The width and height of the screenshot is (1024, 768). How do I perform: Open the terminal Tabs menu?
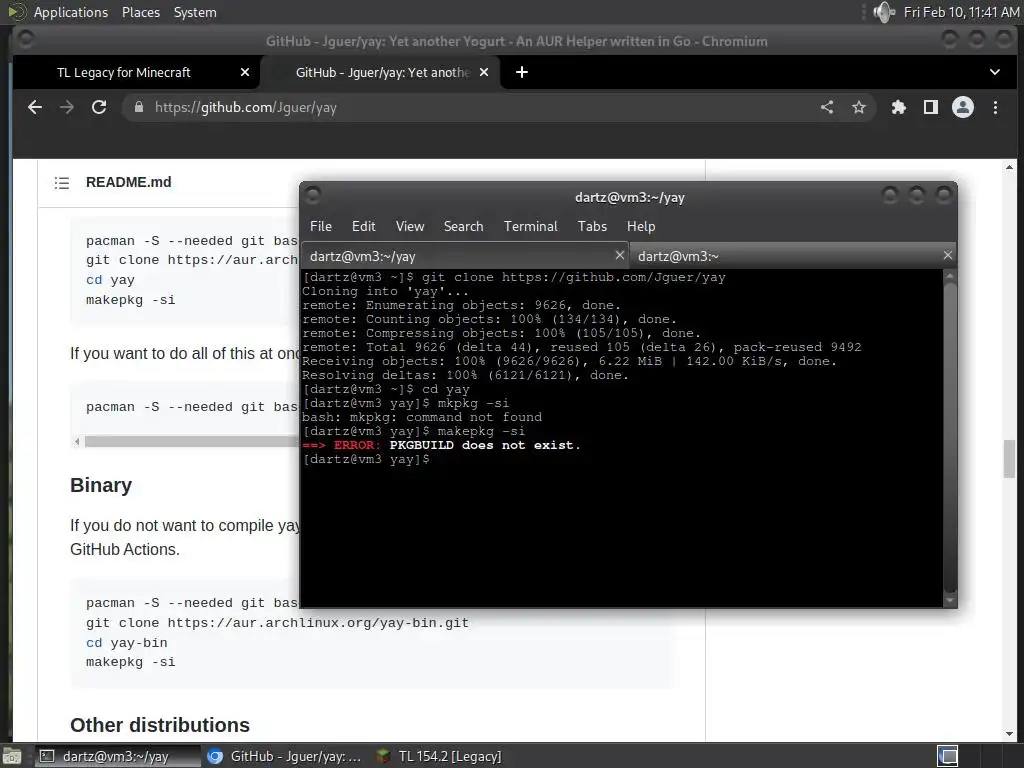click(592, 226)
